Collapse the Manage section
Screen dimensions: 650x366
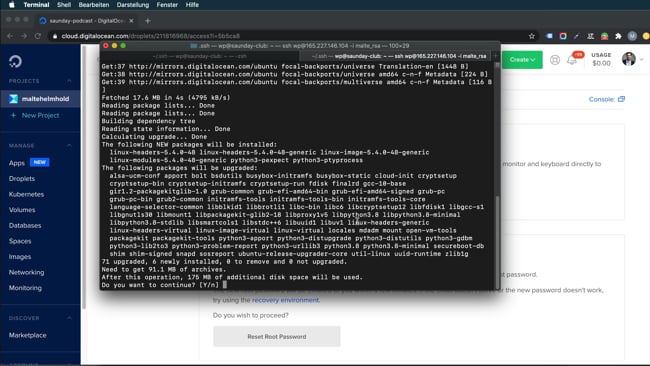click(x=69, y=145)
